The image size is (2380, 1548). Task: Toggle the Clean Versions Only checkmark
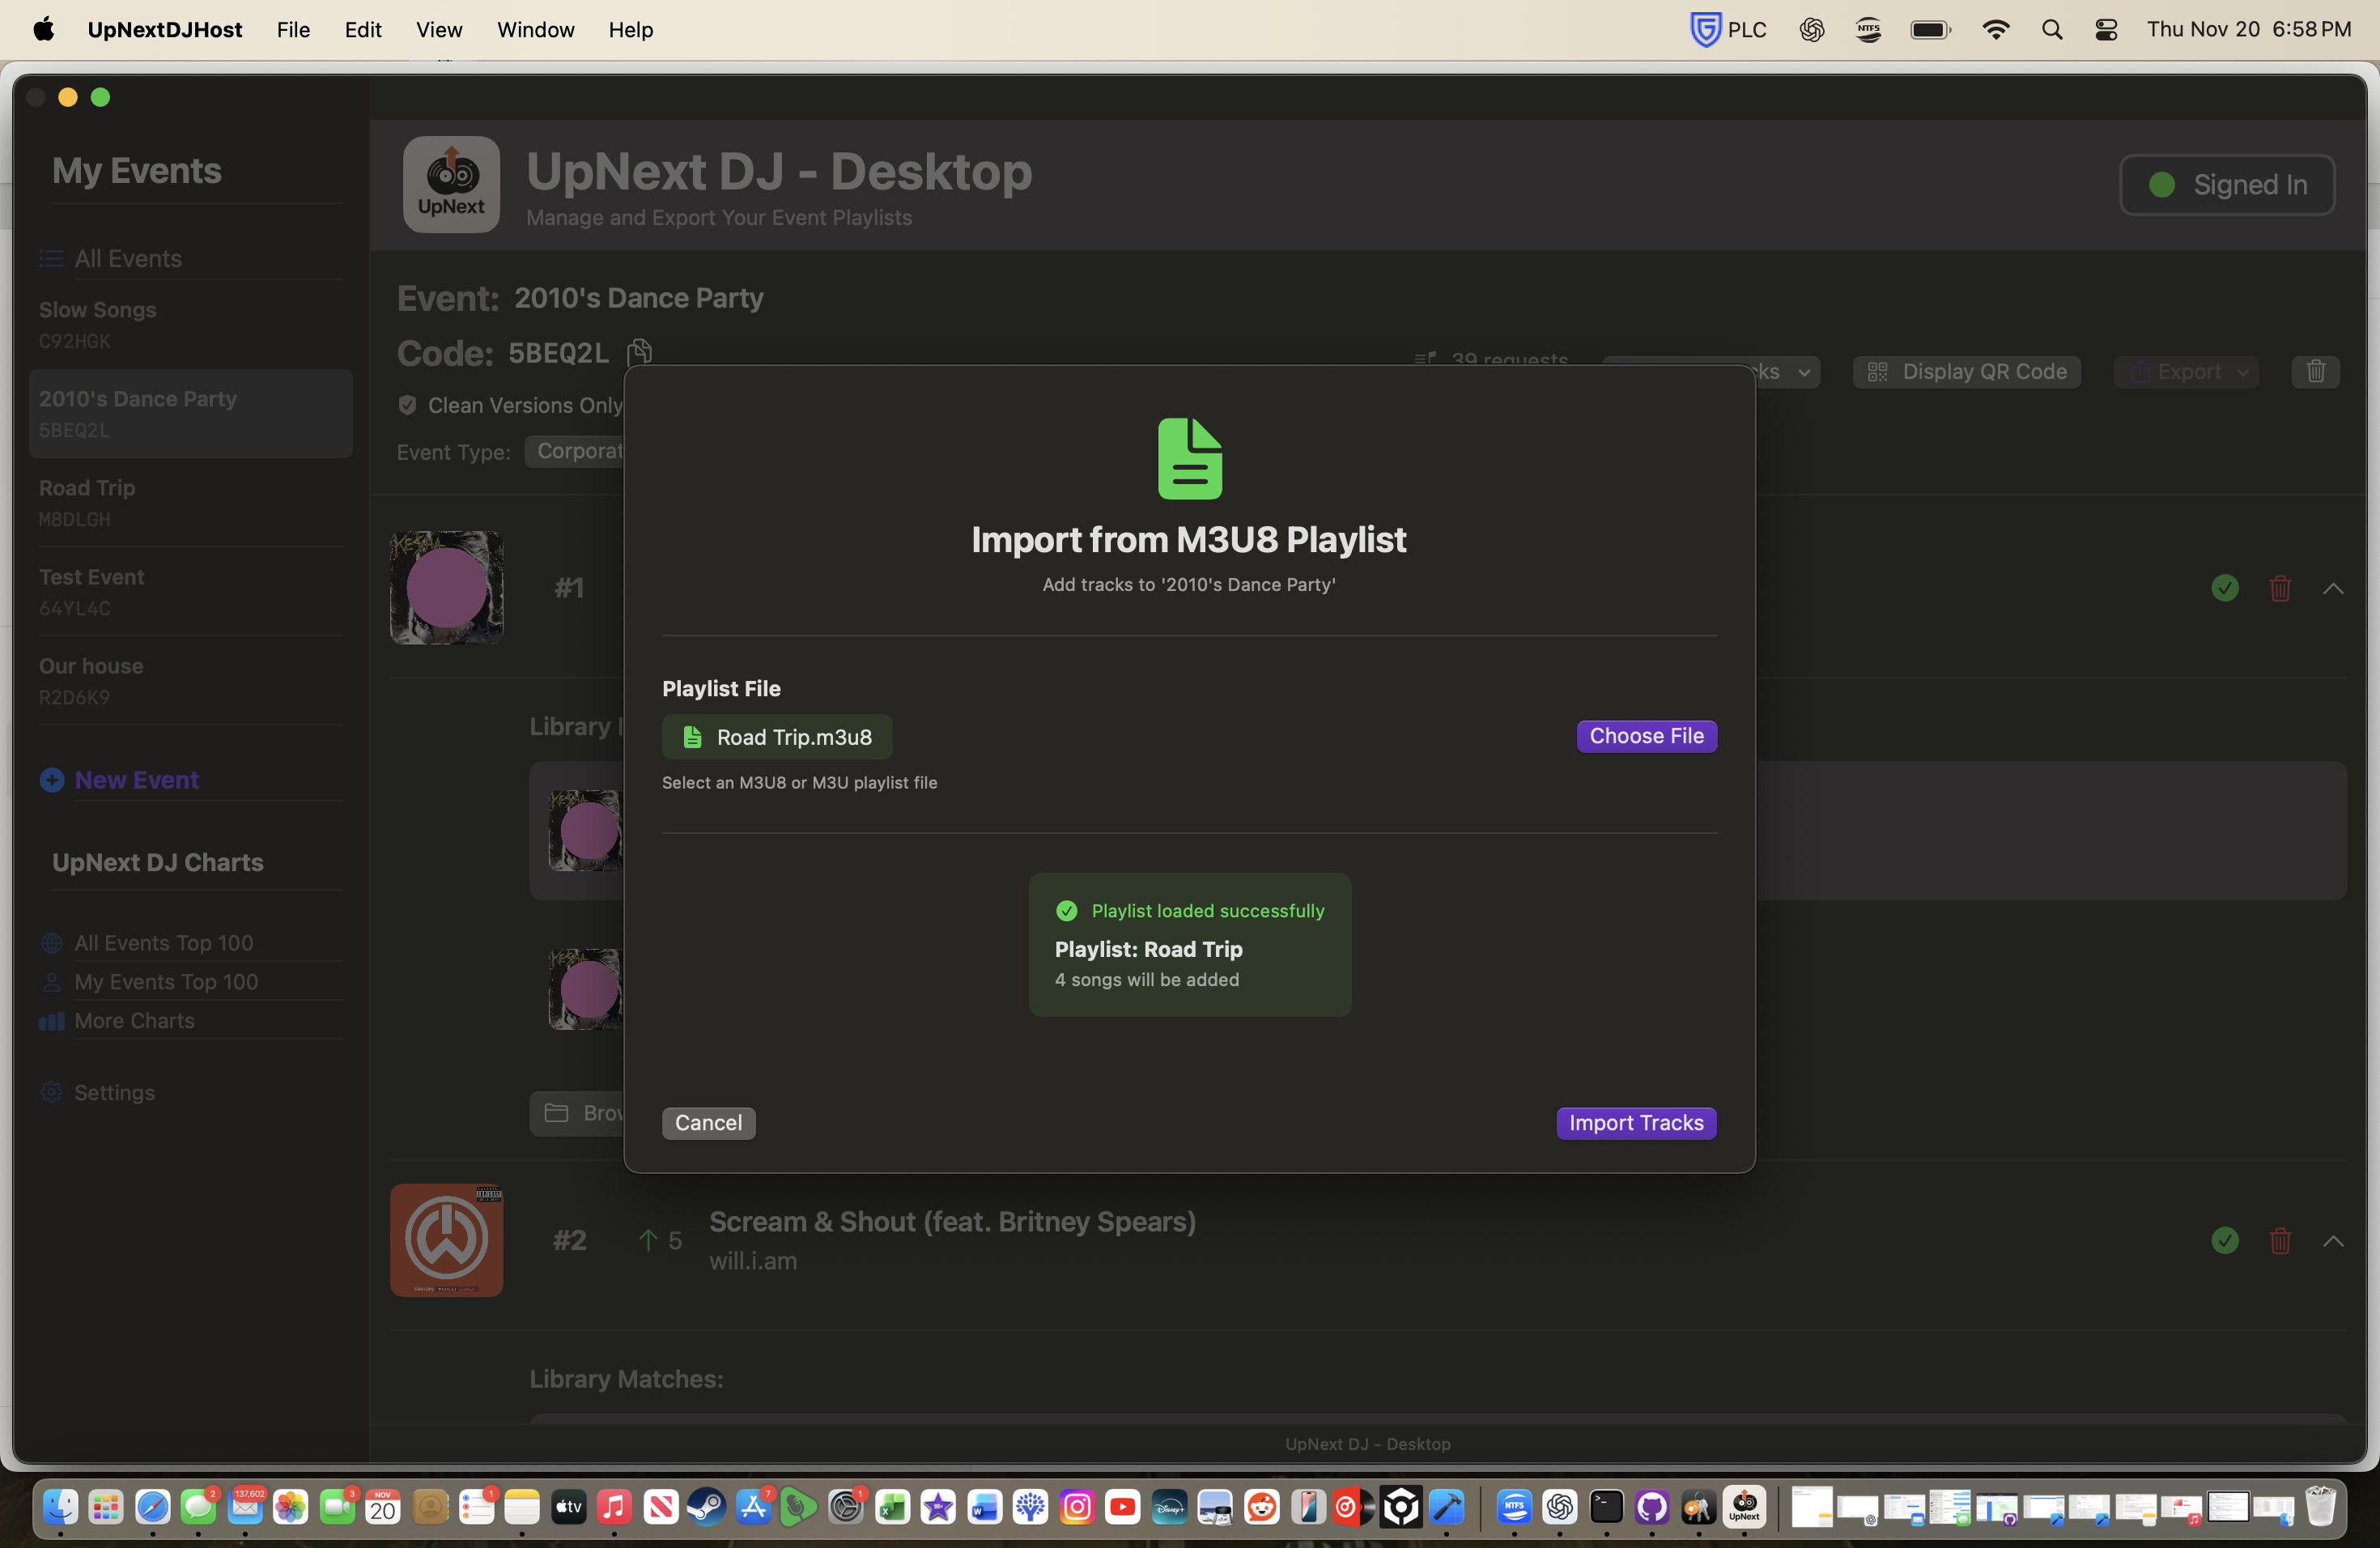pos(406,405)
